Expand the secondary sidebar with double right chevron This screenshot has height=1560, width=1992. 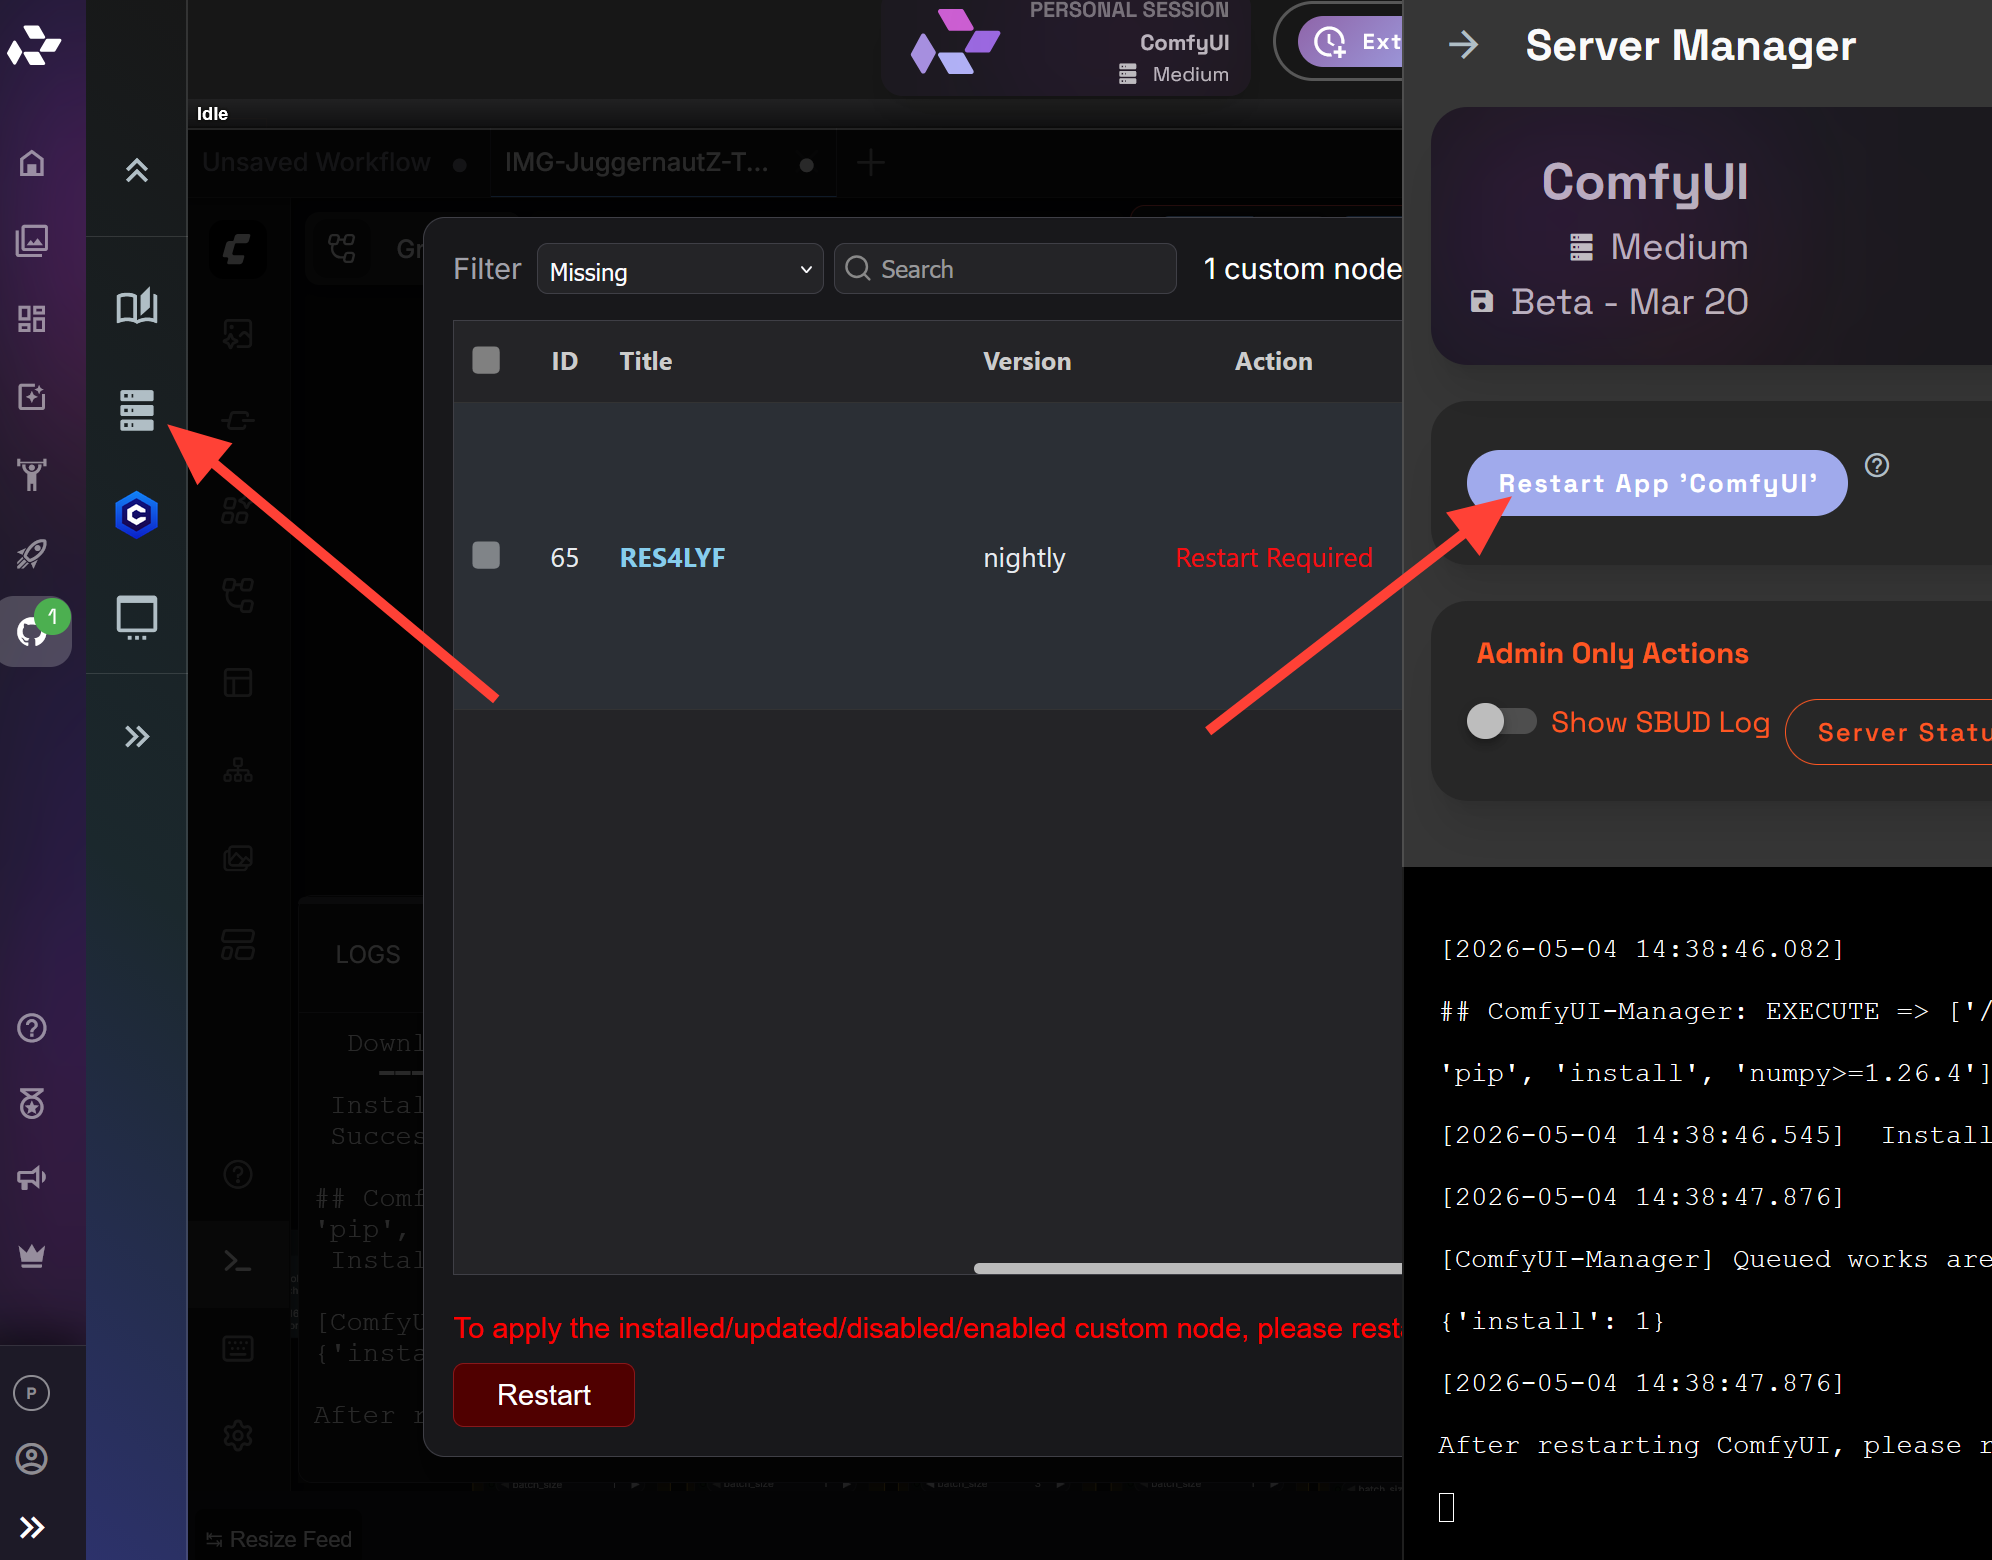(x=137, y=737)
